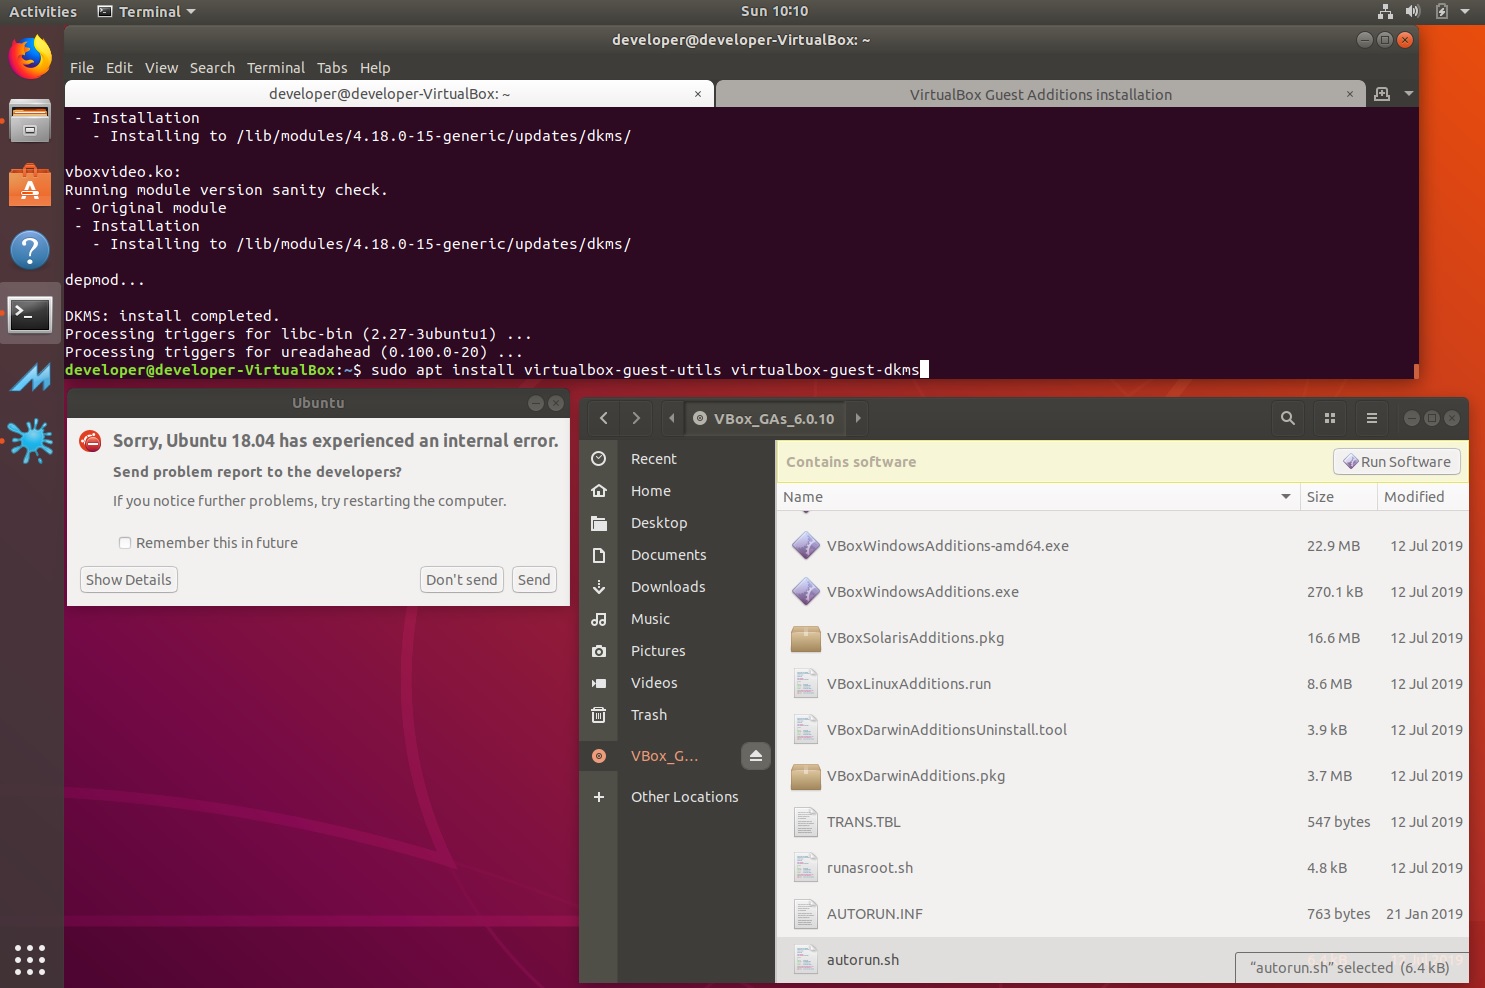Open the terminal tabs dropdown arrow
Image resolution: width=1485 pixels, height=988 pixels.
pos(1409,94)
